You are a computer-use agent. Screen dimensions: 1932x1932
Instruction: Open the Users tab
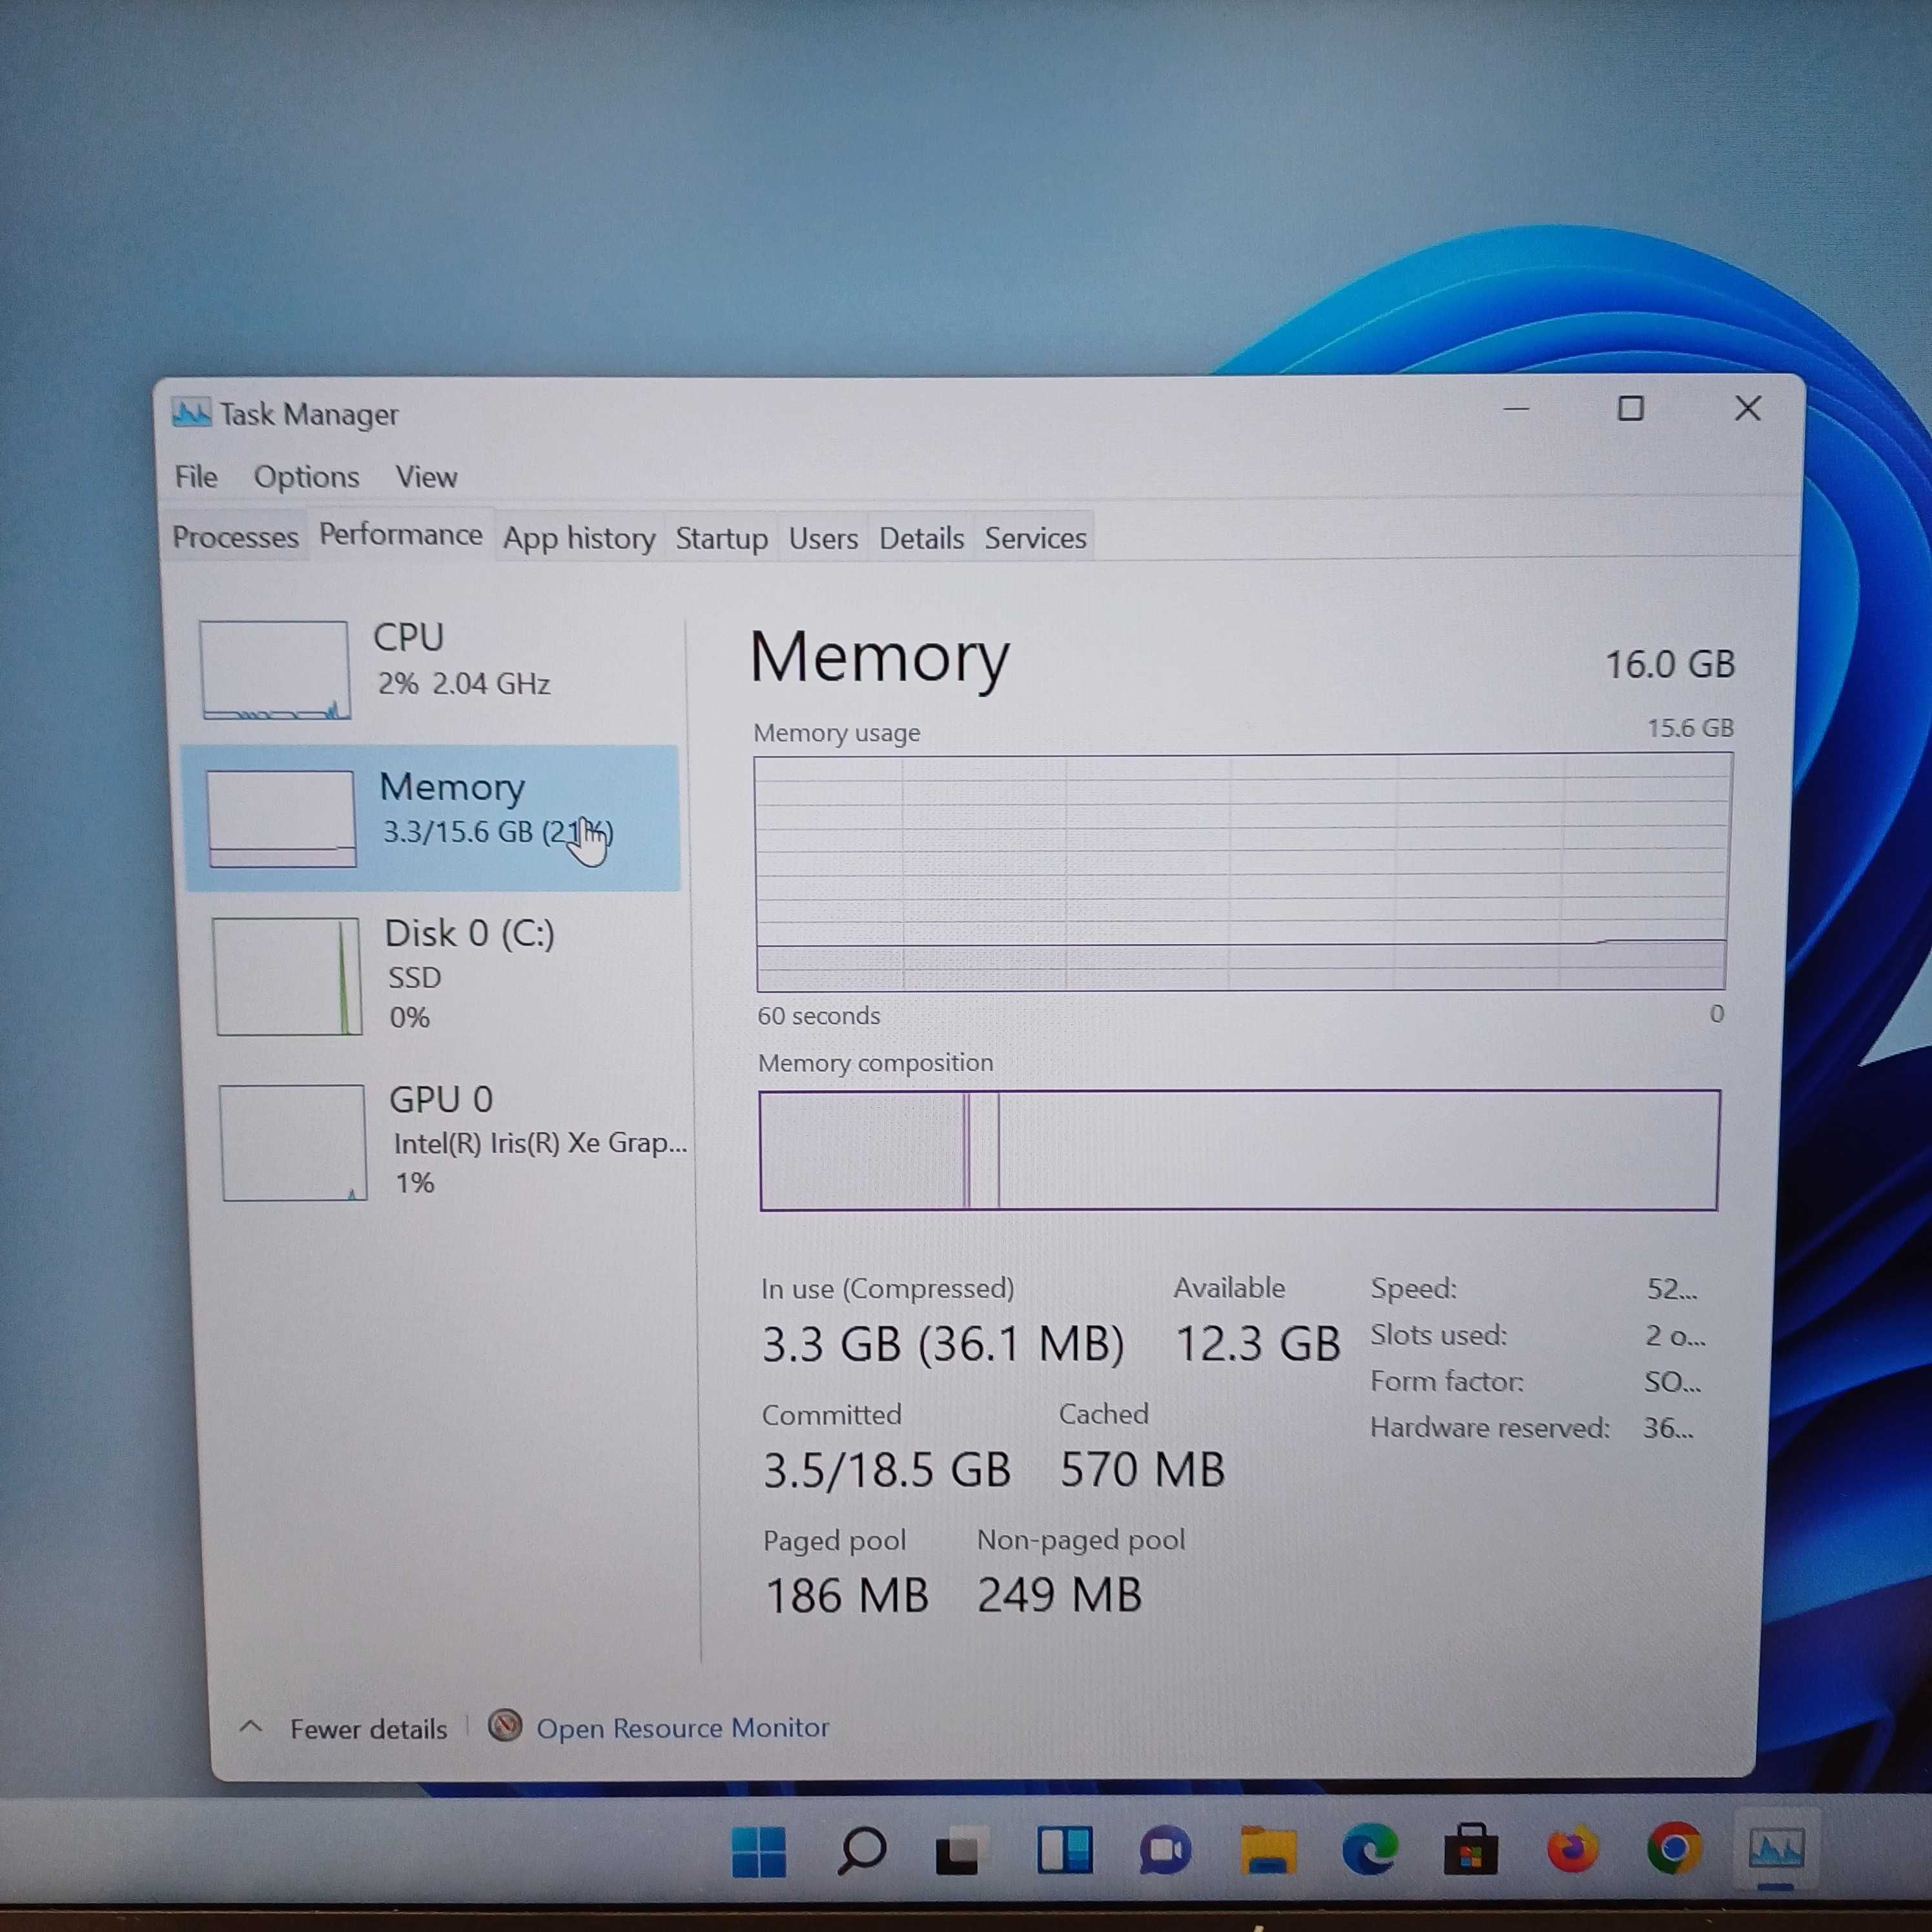coord(823,538)
